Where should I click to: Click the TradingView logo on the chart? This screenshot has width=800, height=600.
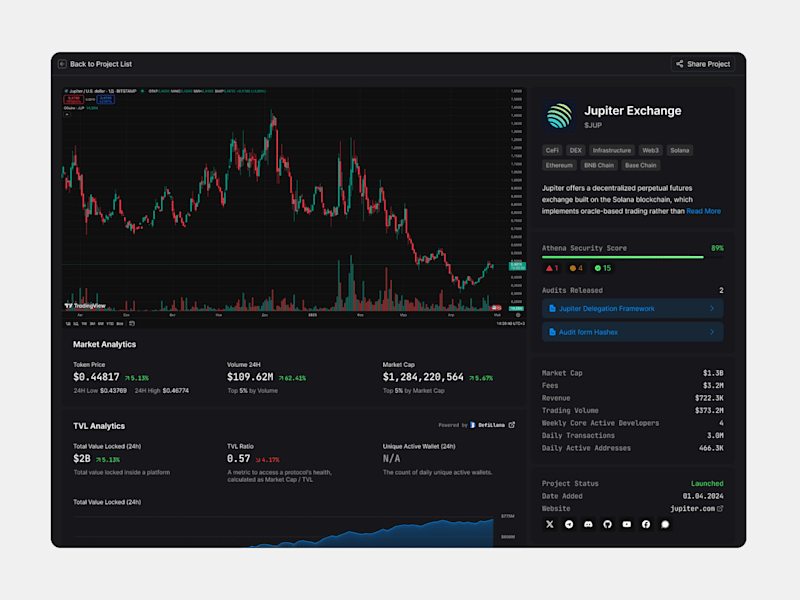85,306
